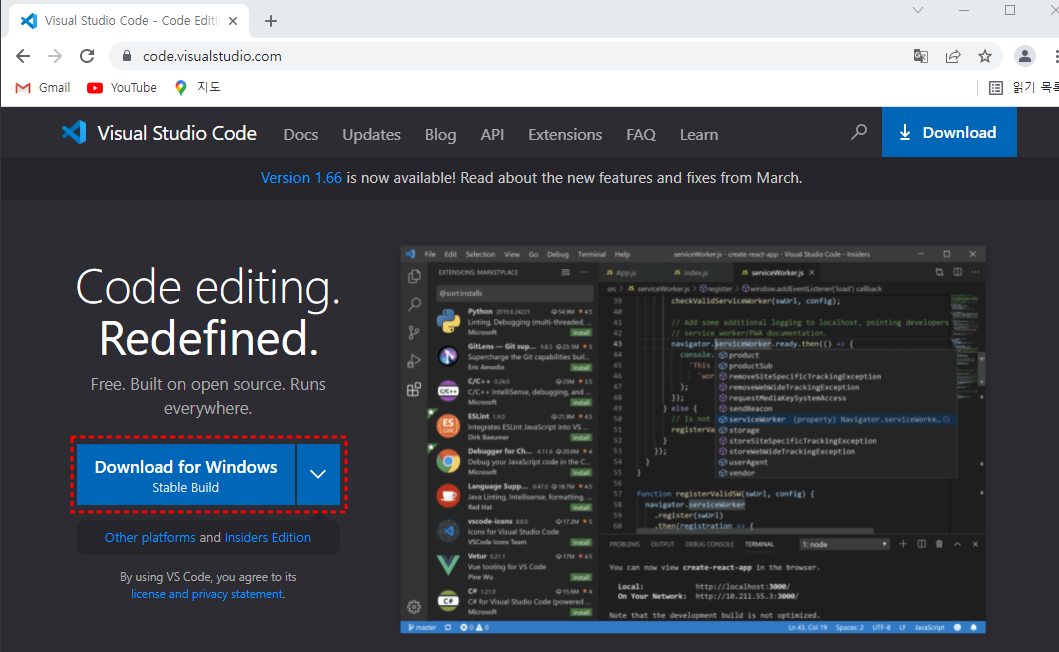The width and height of the screenshot is (1059, 652).
Task: Expand the download options chevron
Action: 318,474
